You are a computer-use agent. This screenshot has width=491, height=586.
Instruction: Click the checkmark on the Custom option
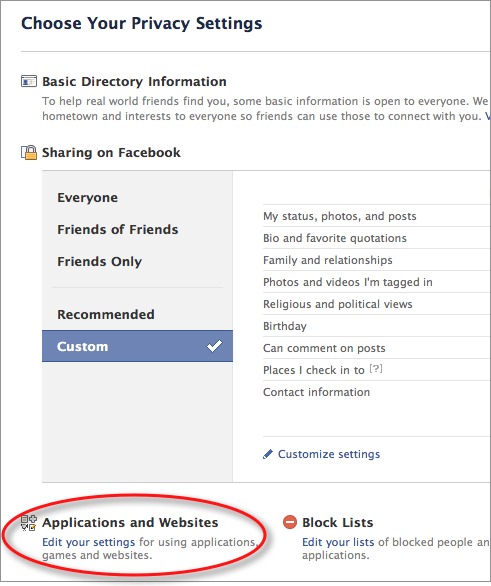pos(214,346)
